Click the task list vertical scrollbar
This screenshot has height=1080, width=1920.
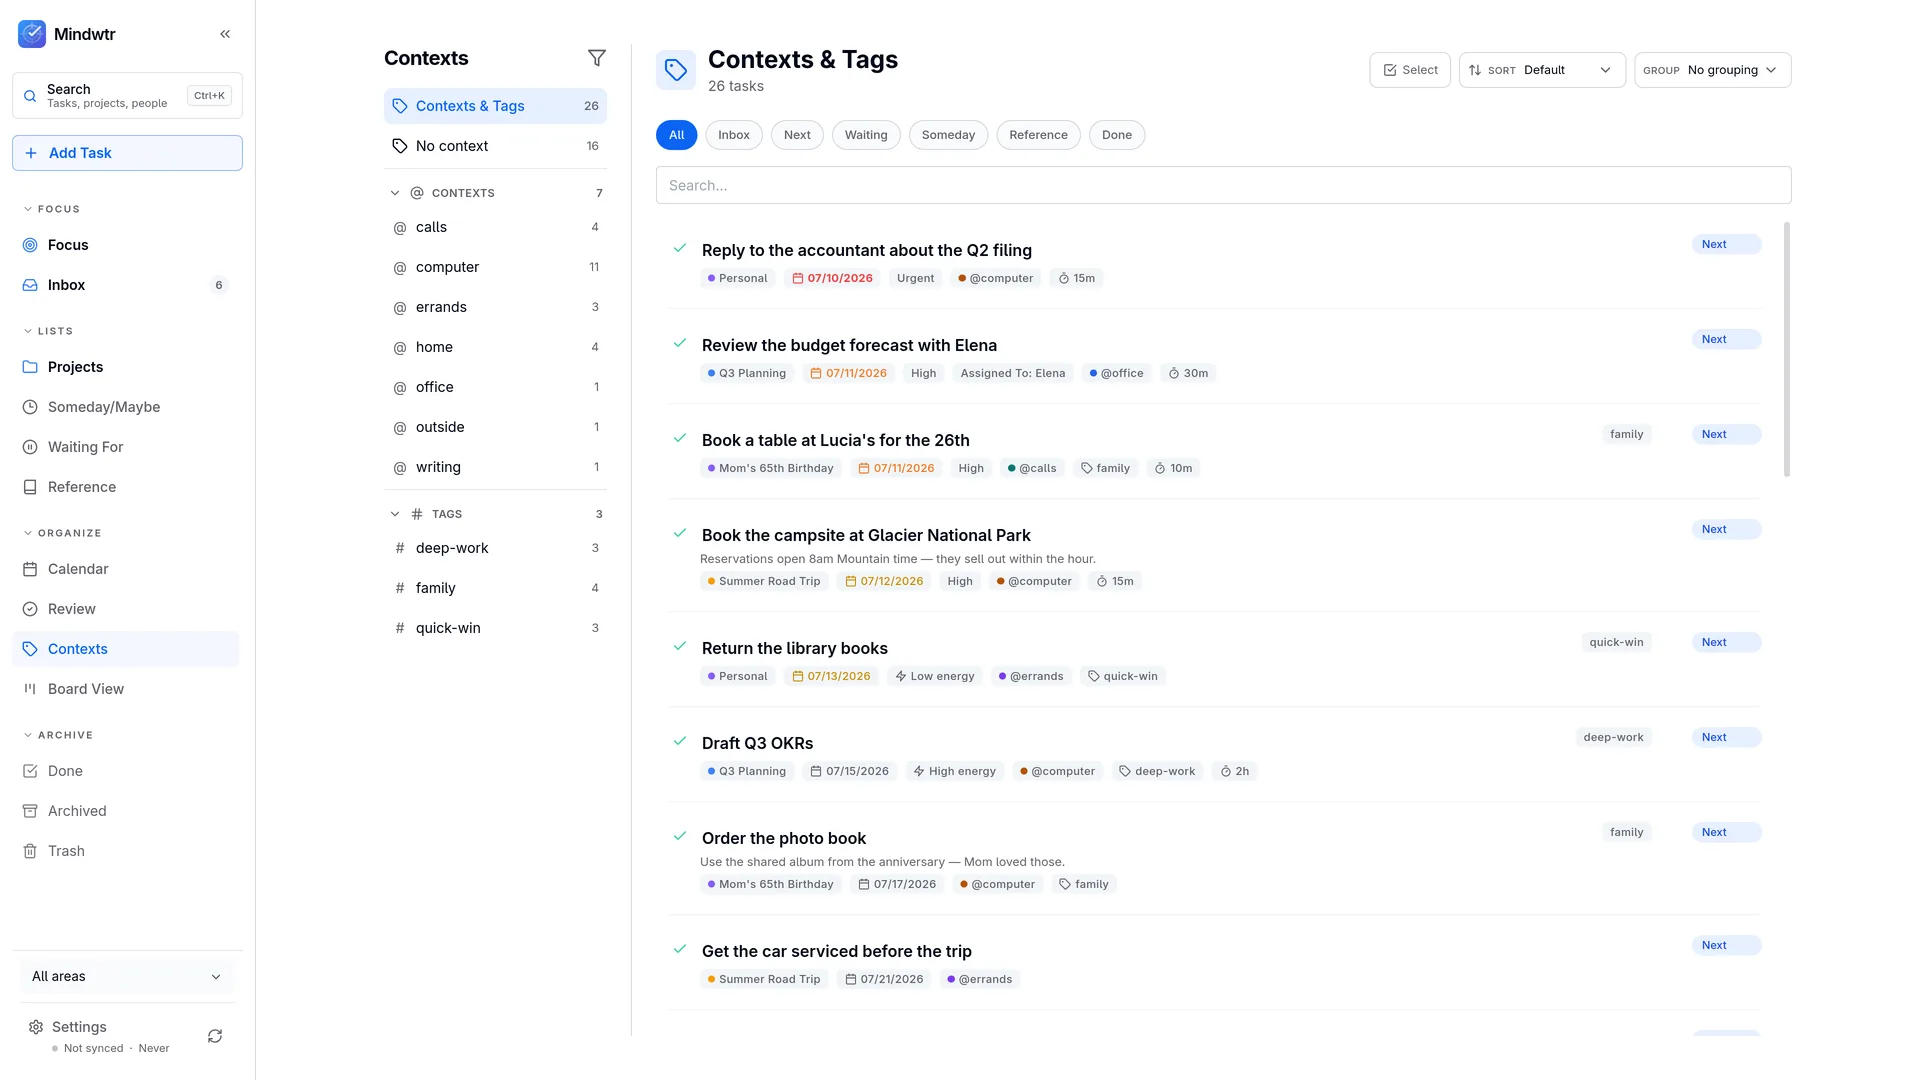[1787, 350]
